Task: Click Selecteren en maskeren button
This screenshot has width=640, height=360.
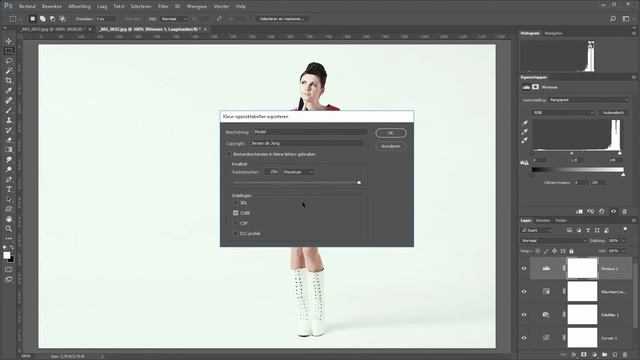Action: [x=282, y=19]
